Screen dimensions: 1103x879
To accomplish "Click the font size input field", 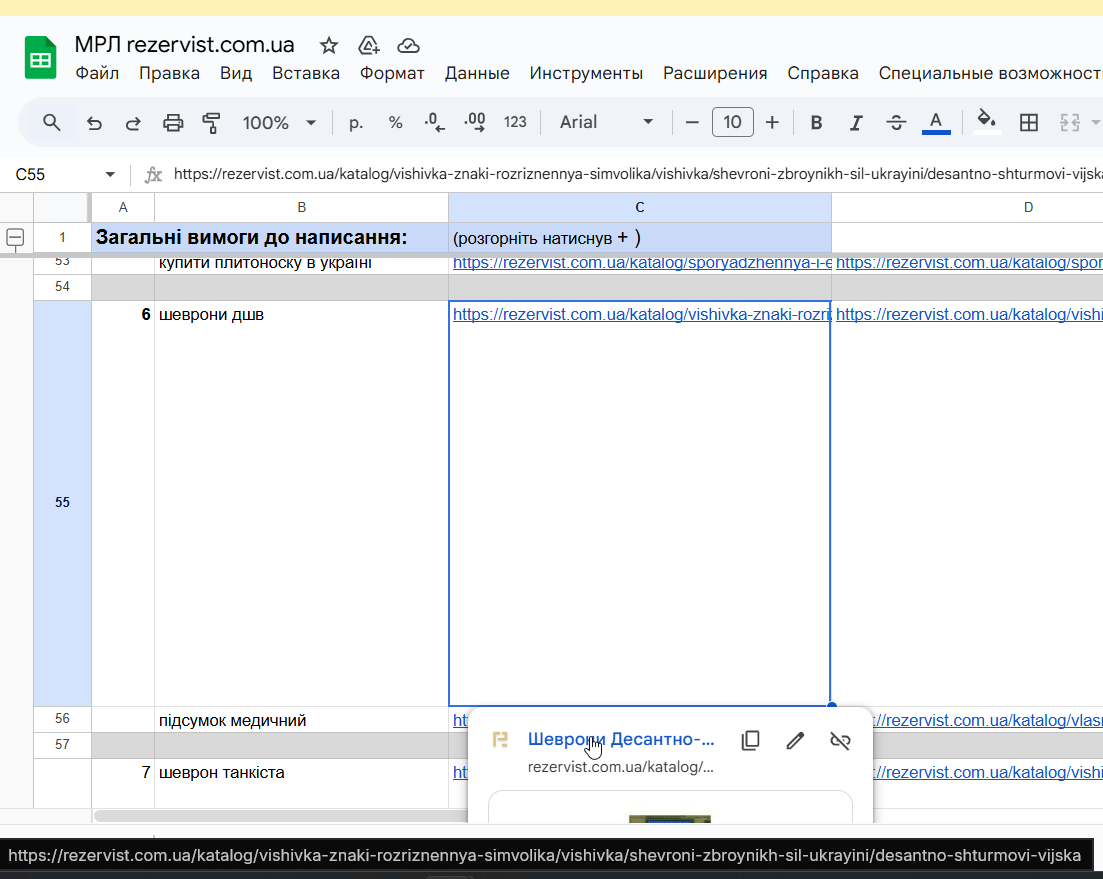I will pyautogui.click(x=732, y=122).
